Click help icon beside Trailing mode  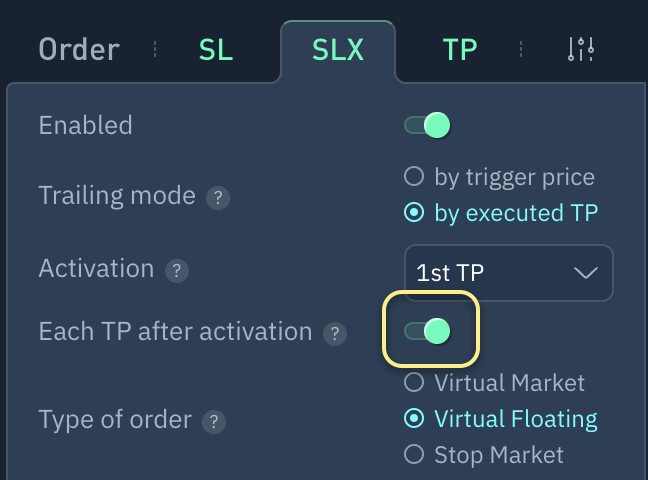(x=218, y=197)
